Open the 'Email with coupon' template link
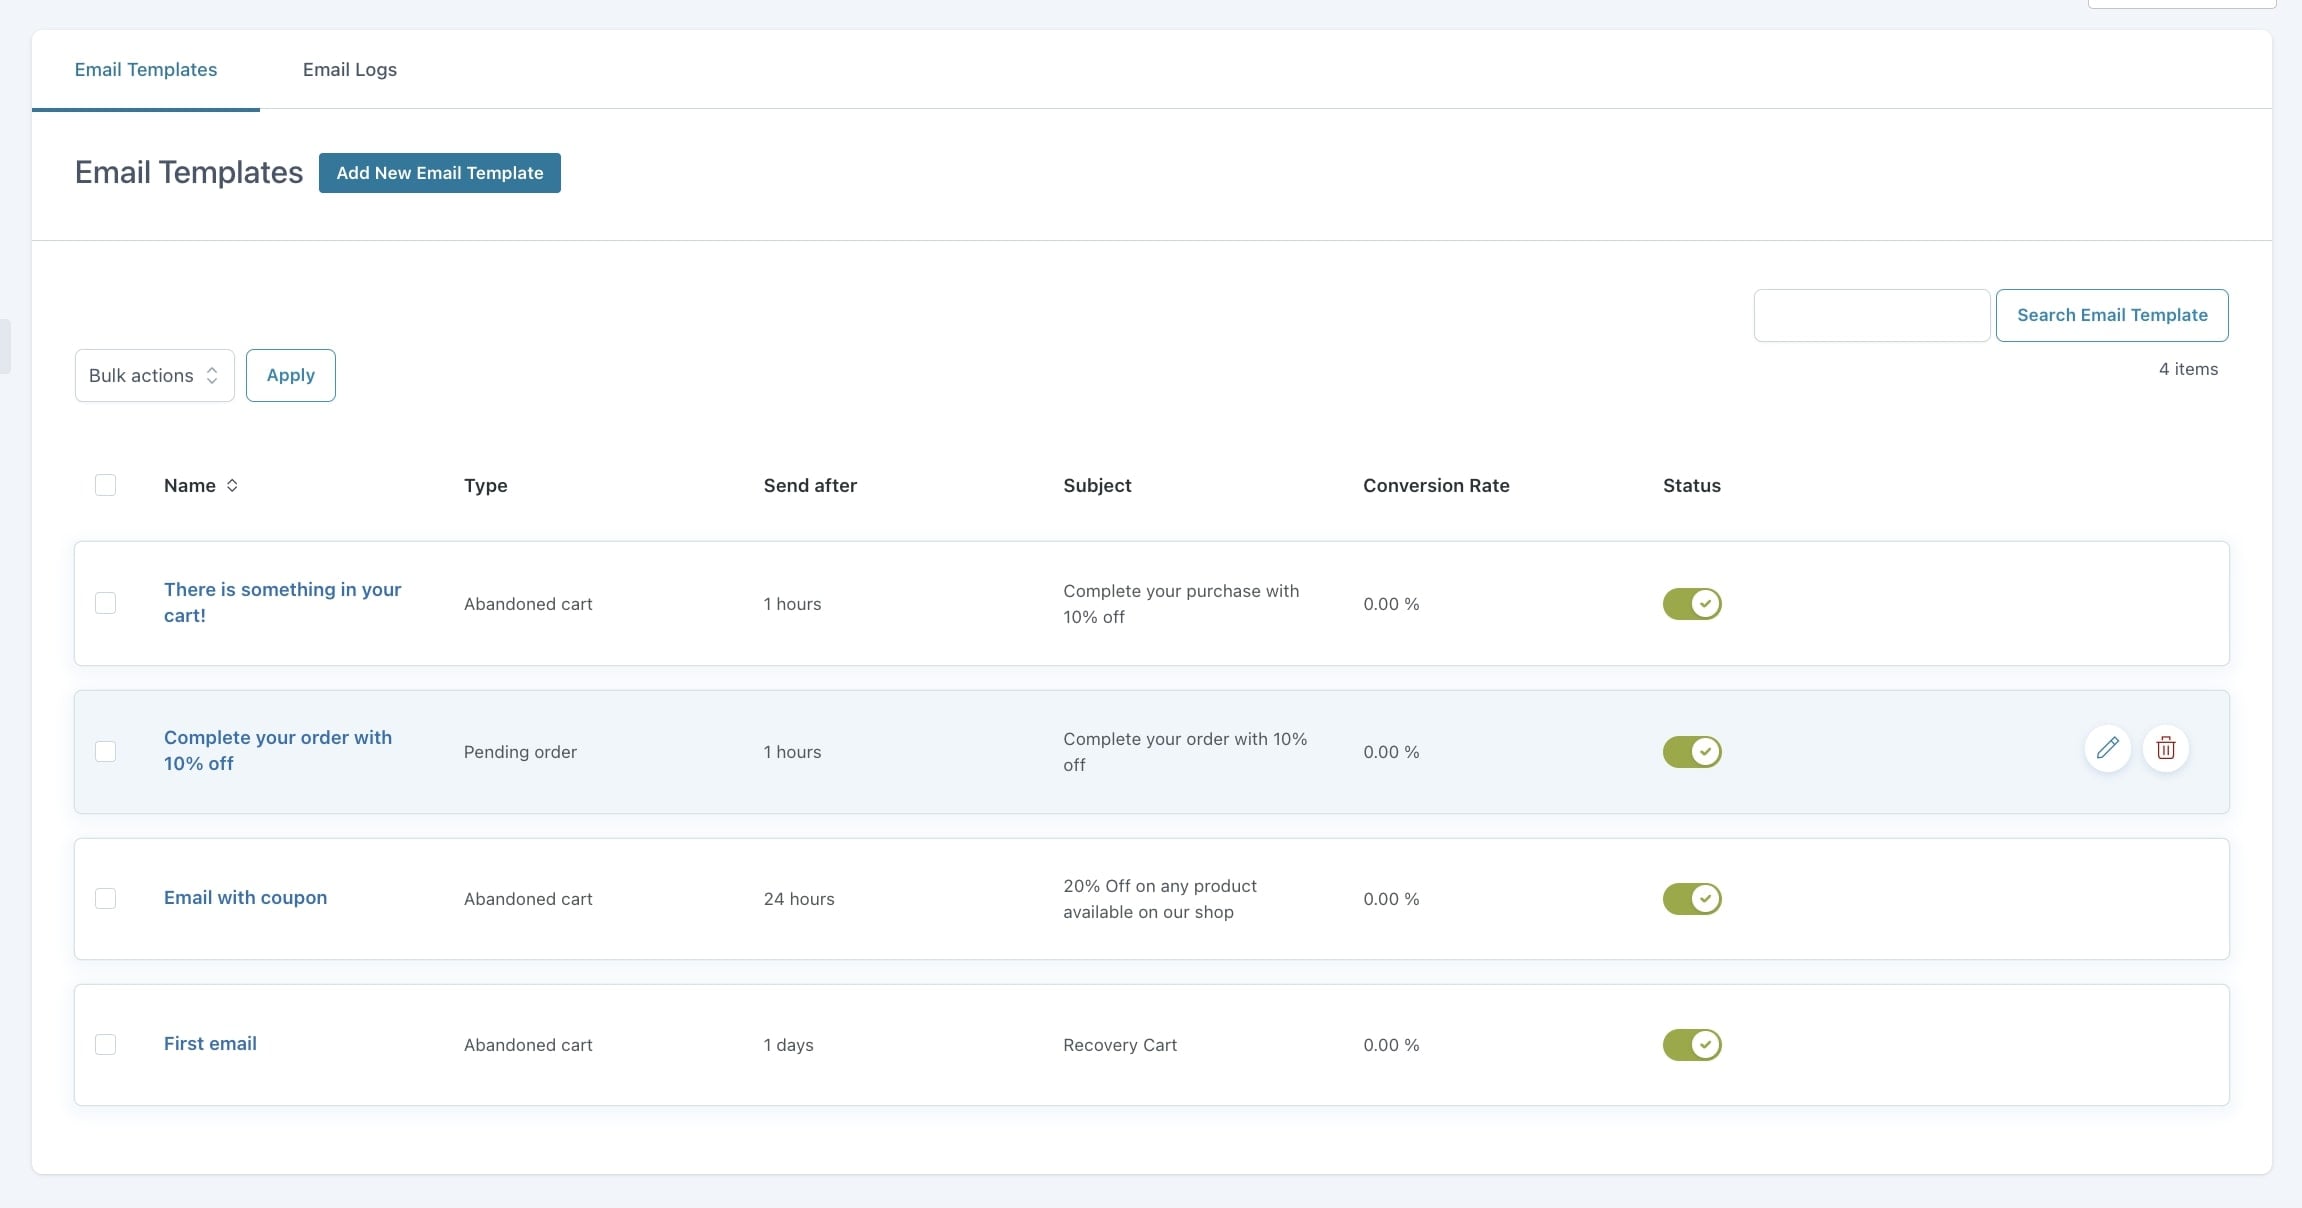Screen dimensions: 2302x1208 pyautogui.click(x=245, y=897)
